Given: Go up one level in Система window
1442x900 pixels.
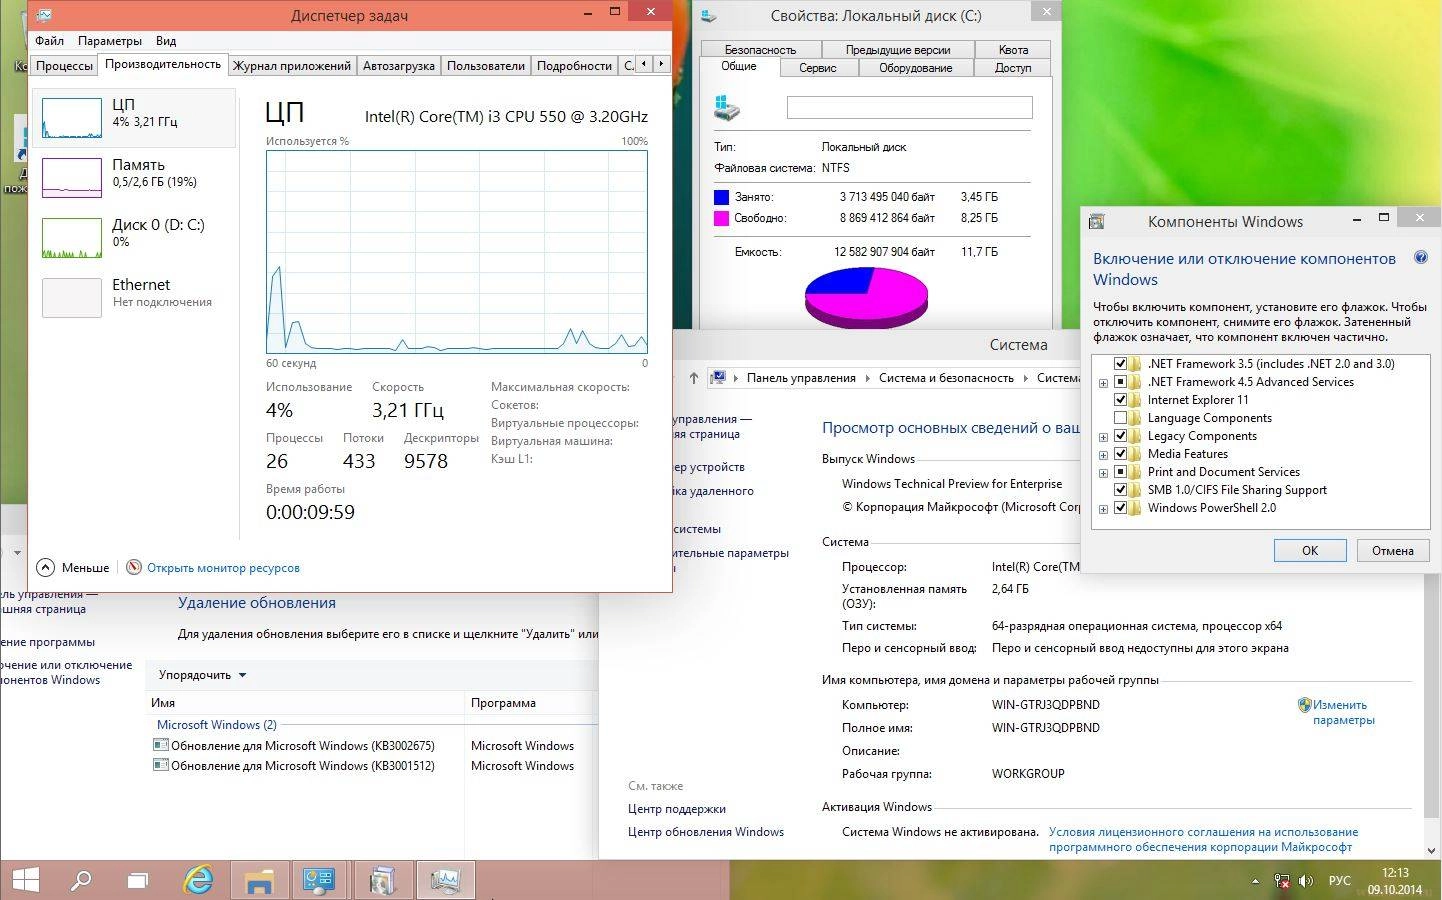Looking at the screenshot, I should pyautogui.click(x=694, y=378).
